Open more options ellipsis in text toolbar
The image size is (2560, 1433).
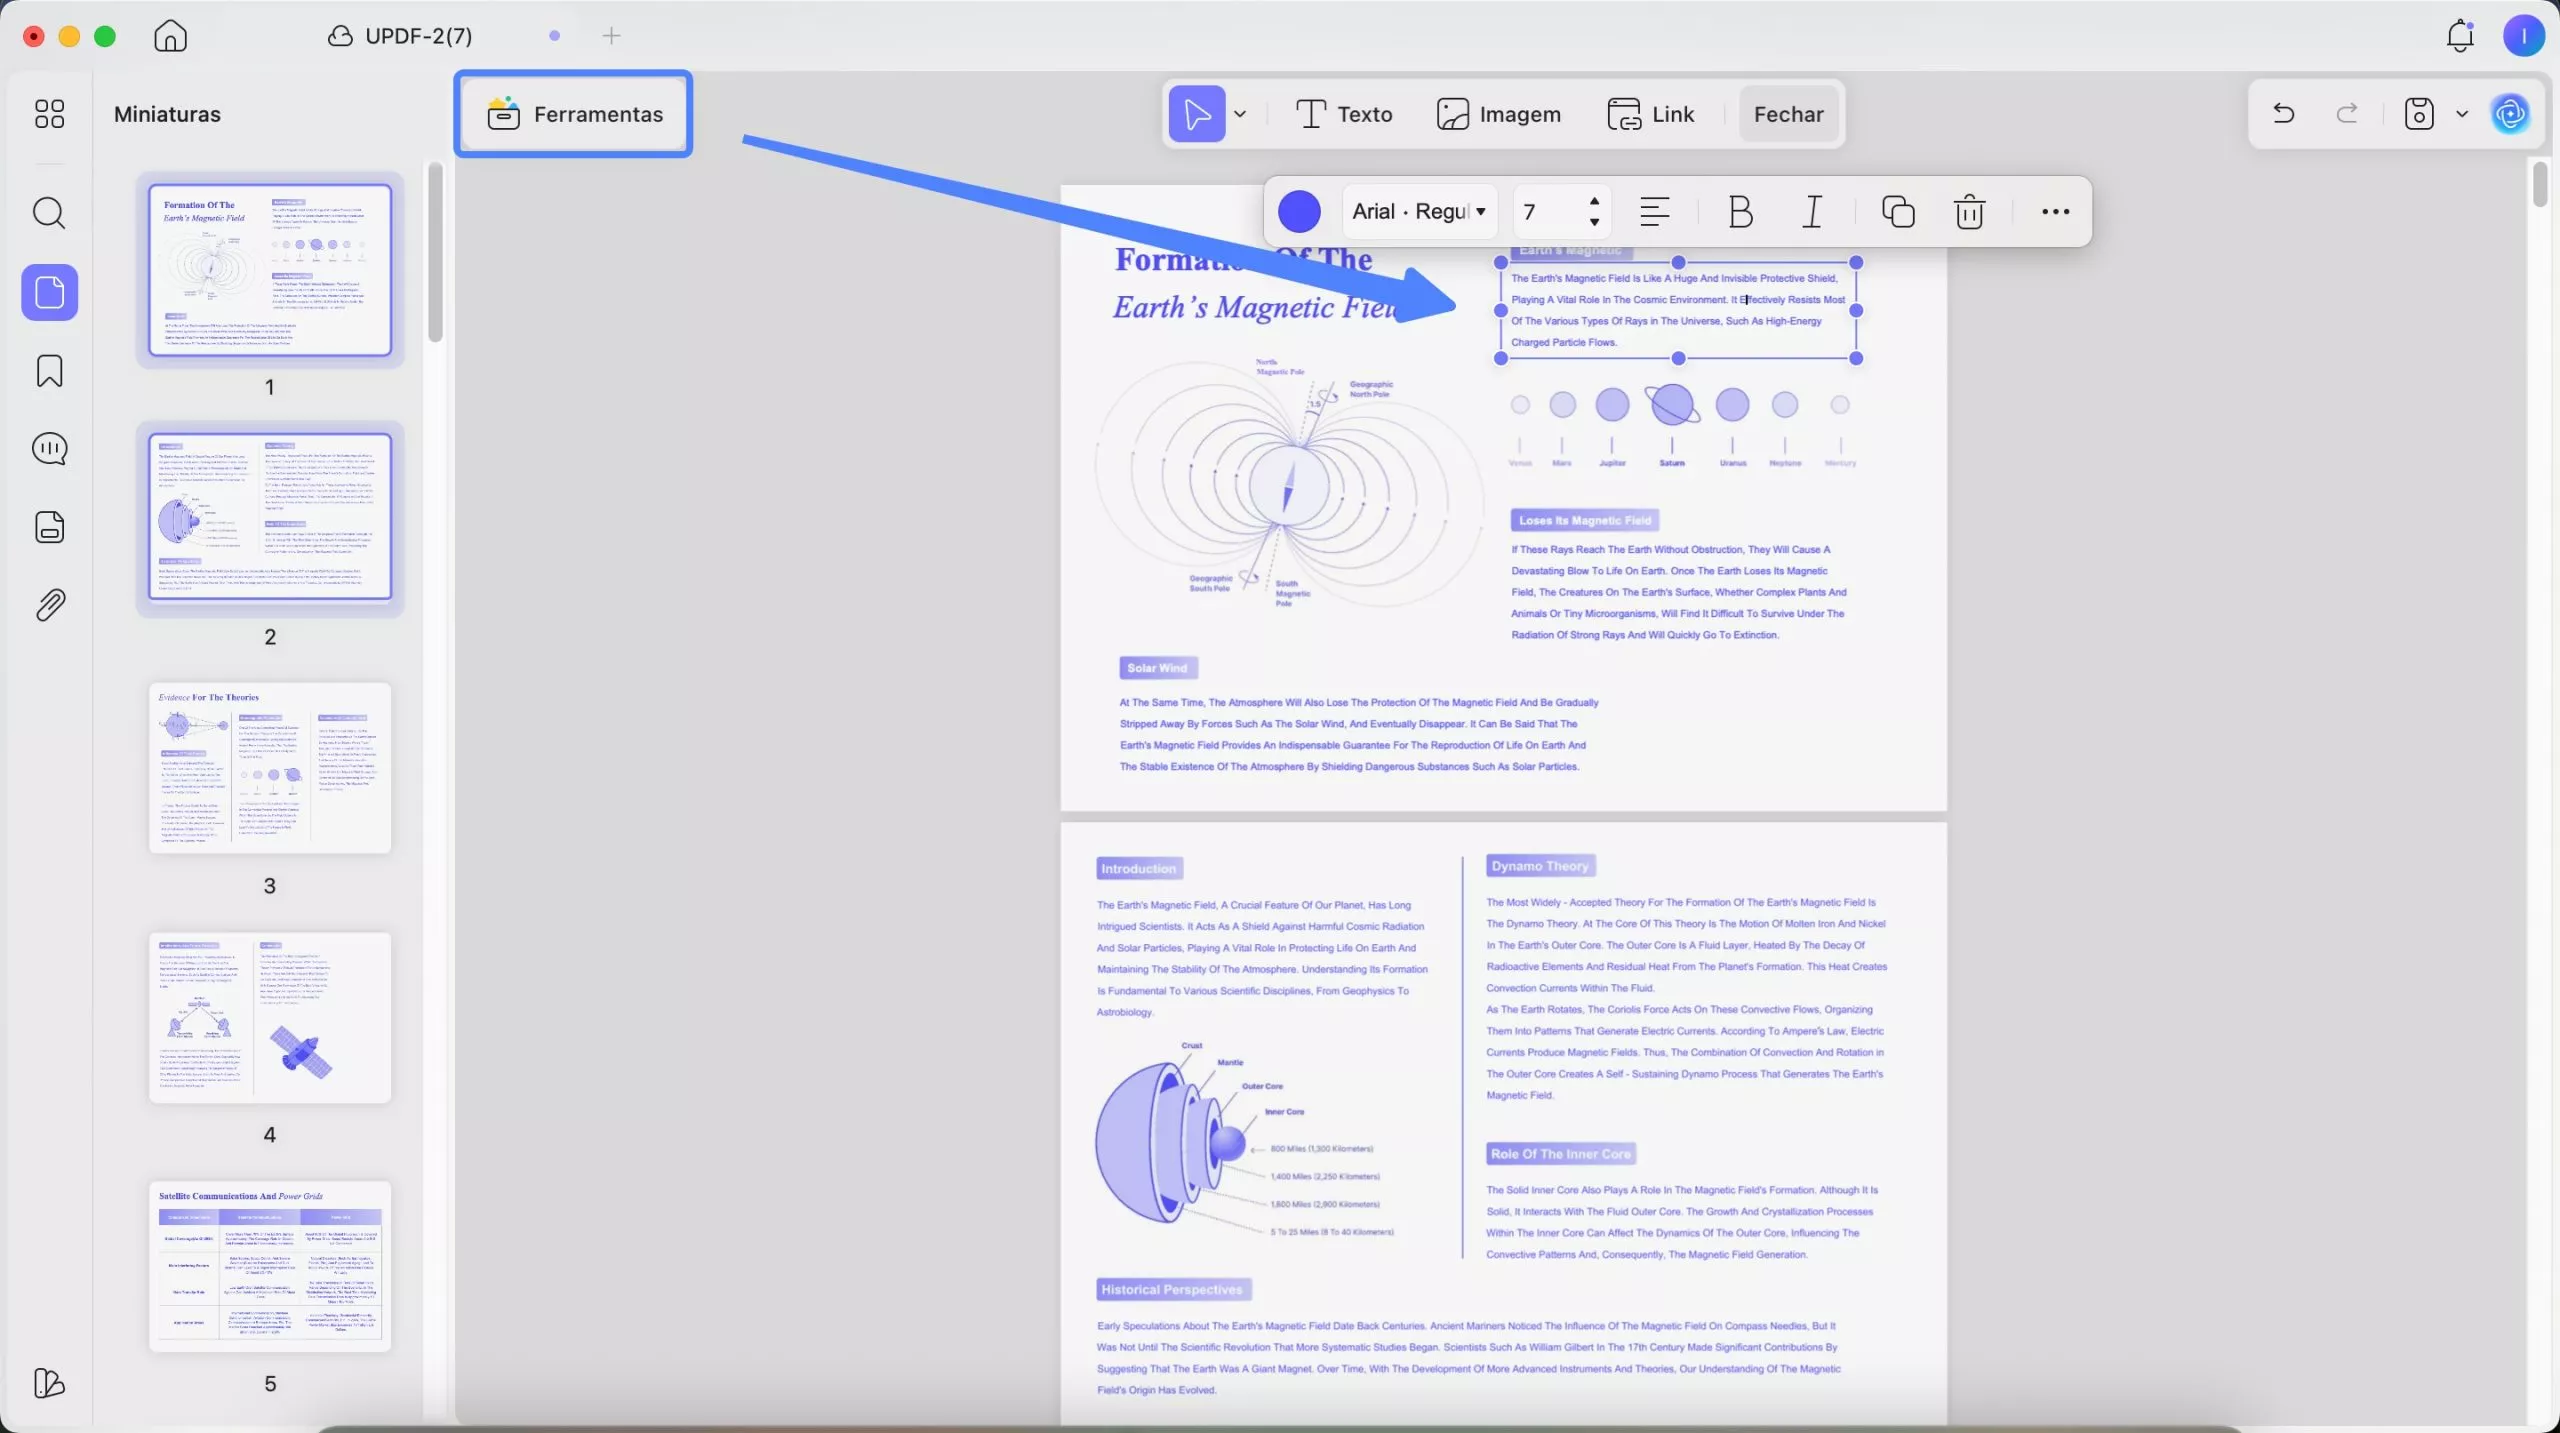click(x=2055, y=212)
